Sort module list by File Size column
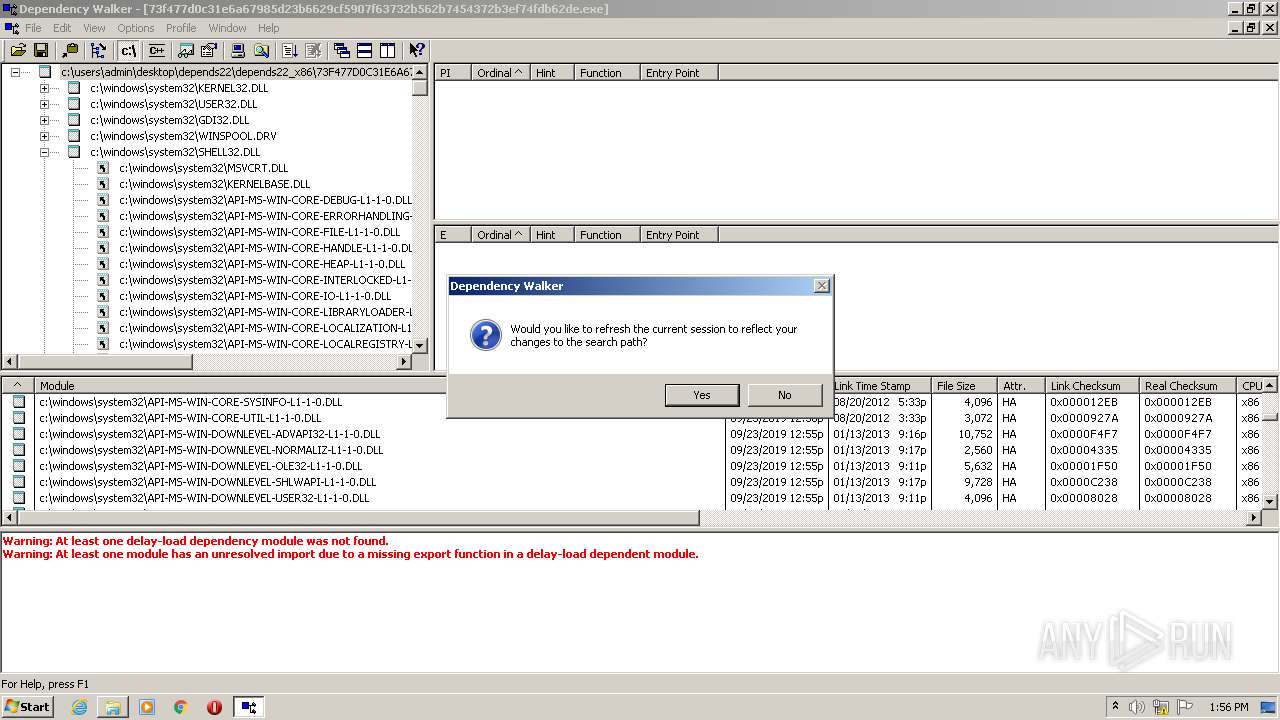Image resolution: width=1280 pixels, height=720 pixels. [963, 385]
